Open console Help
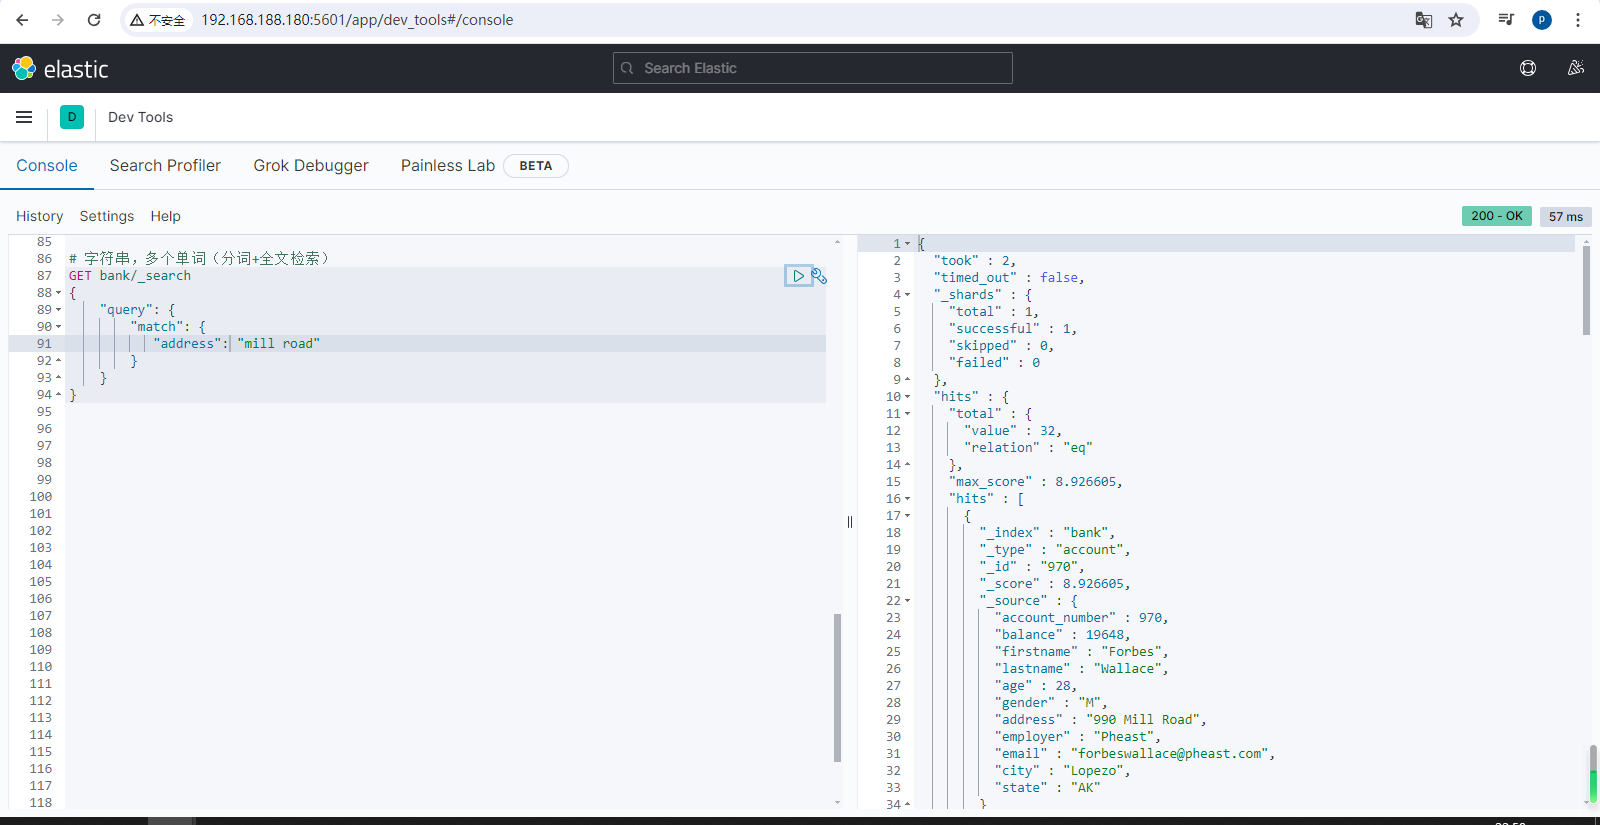Viewport: 1600px width, 825px height. tap(166, 216)
